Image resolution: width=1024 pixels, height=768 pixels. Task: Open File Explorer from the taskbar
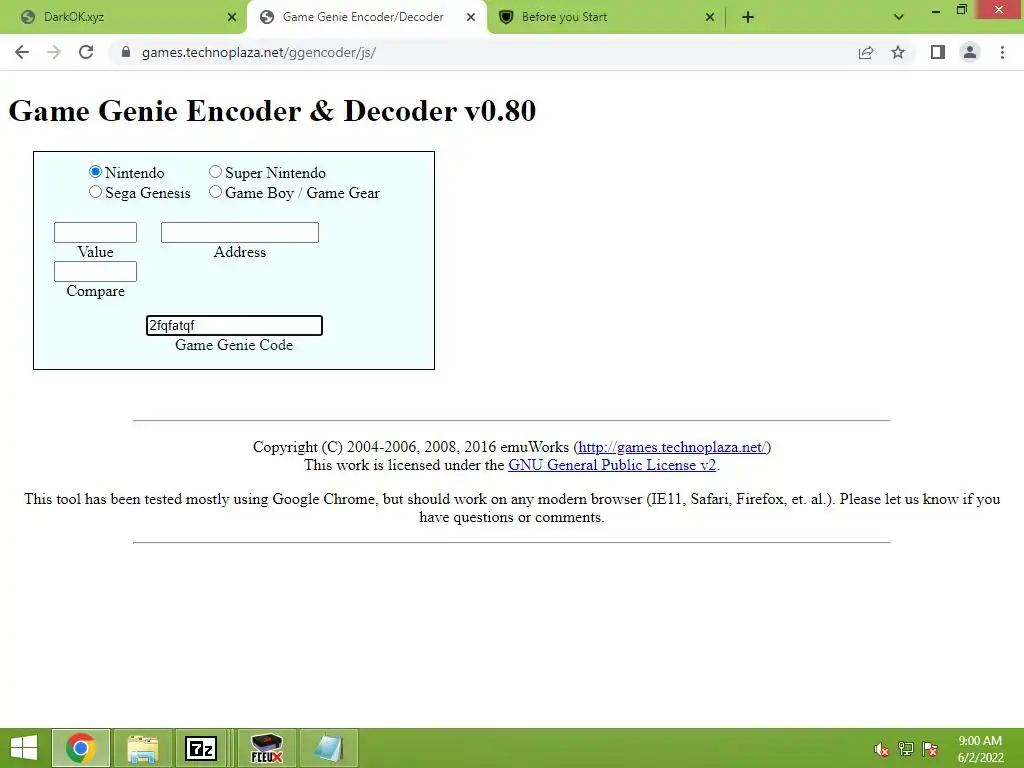142,748
